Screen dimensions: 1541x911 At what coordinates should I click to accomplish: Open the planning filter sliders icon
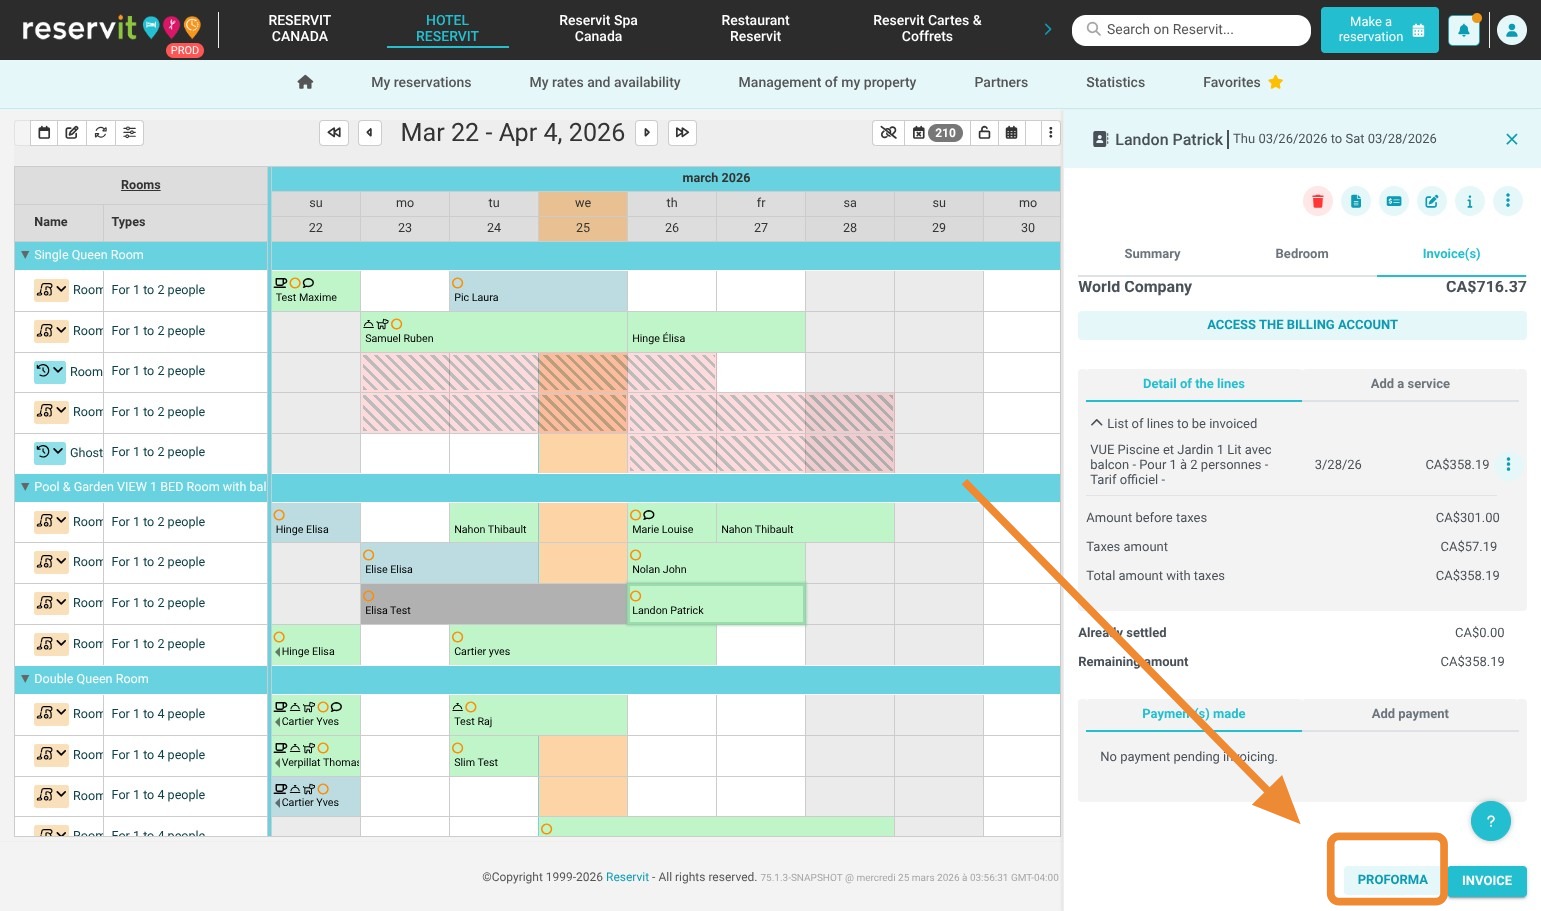pos(129,132)
